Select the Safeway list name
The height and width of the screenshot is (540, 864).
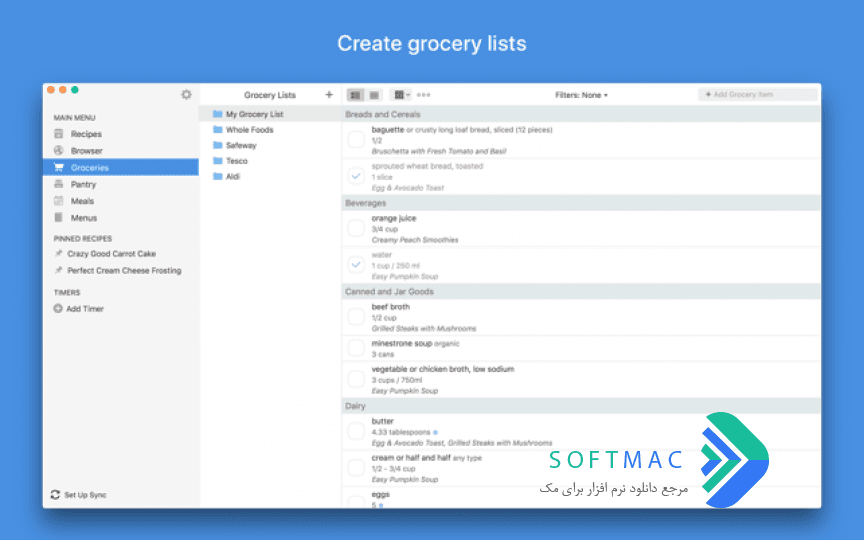(x=241, y=145)
